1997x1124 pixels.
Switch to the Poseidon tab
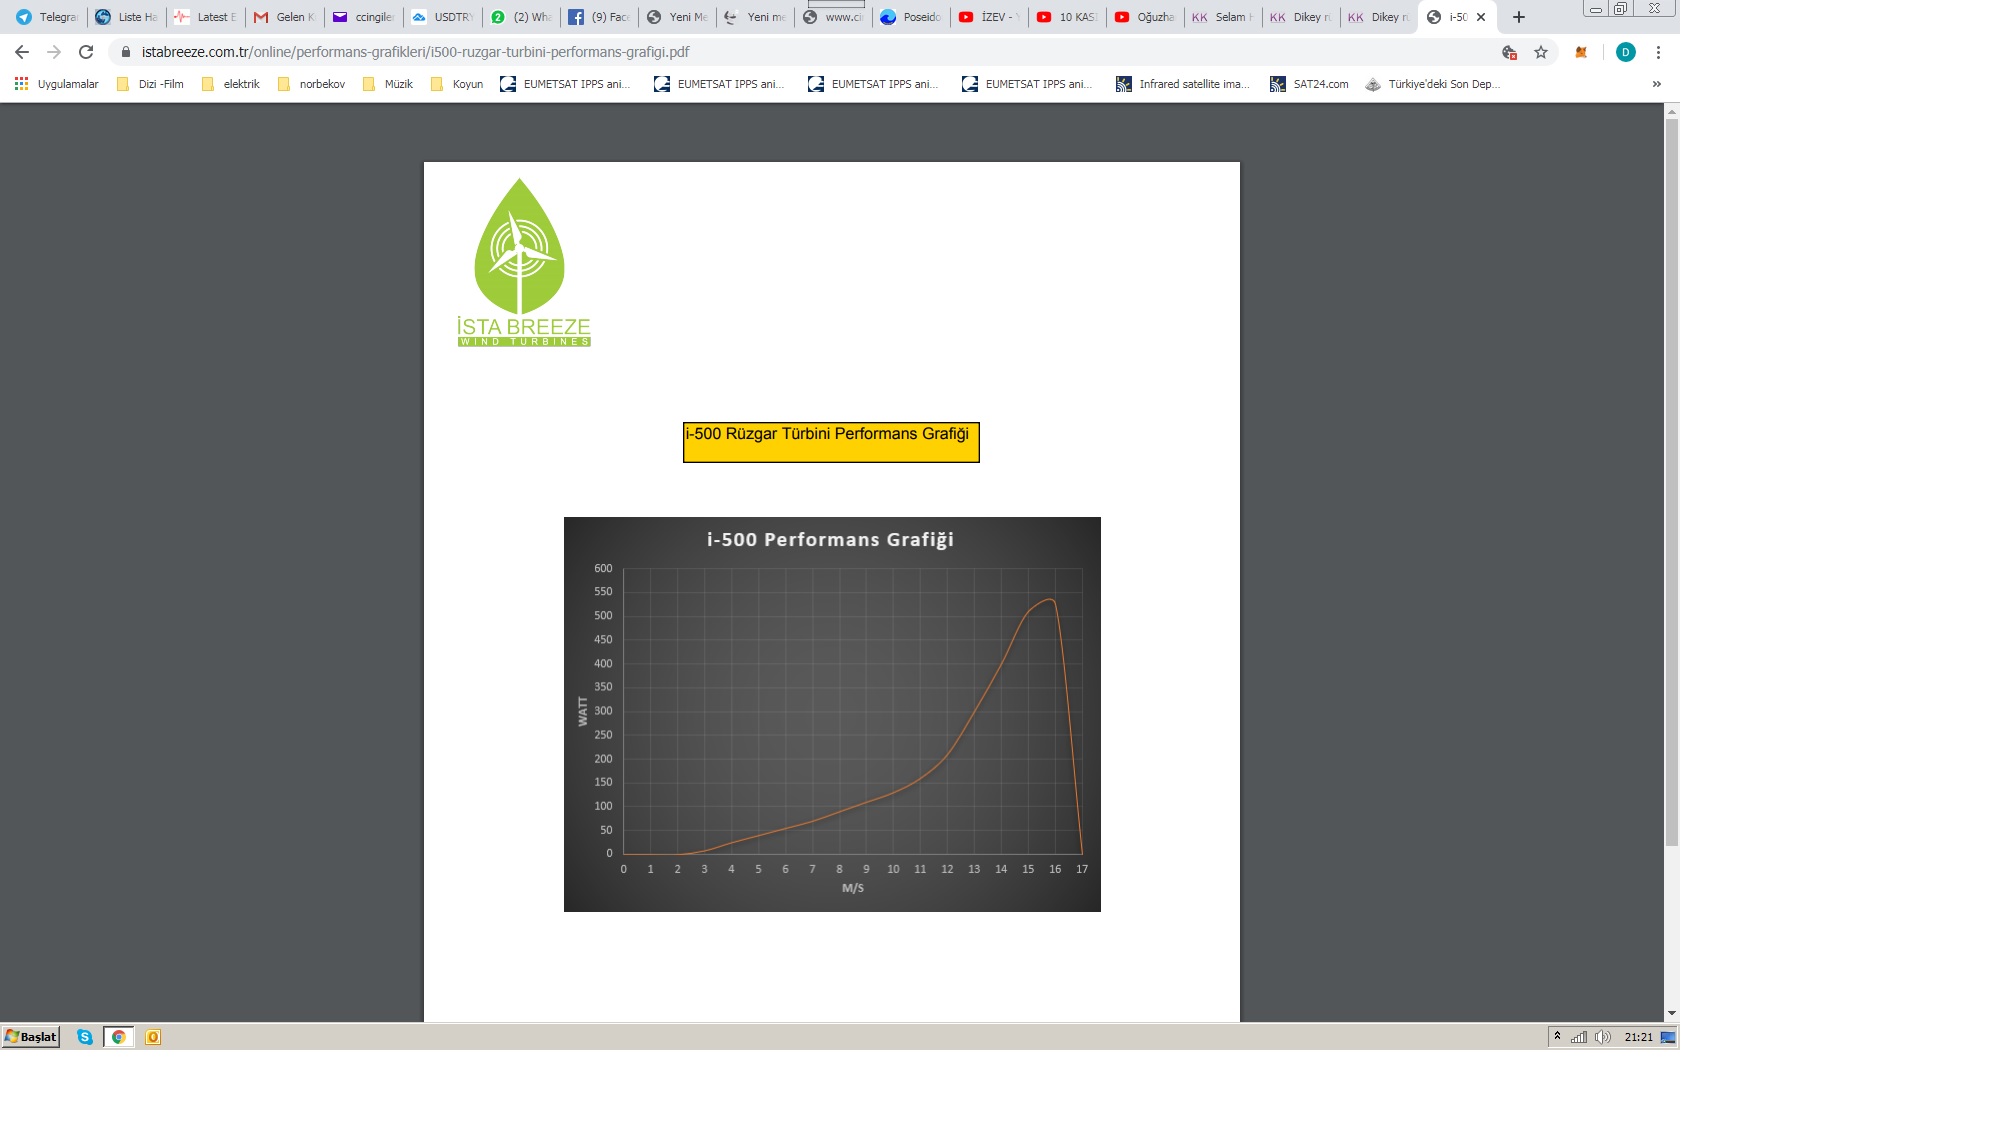click(911, 17)
